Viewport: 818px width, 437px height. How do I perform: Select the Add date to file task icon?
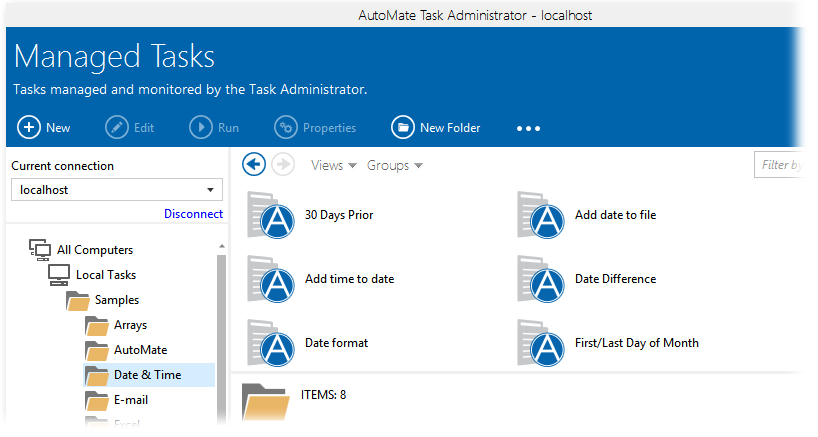(x=540, y=215)
